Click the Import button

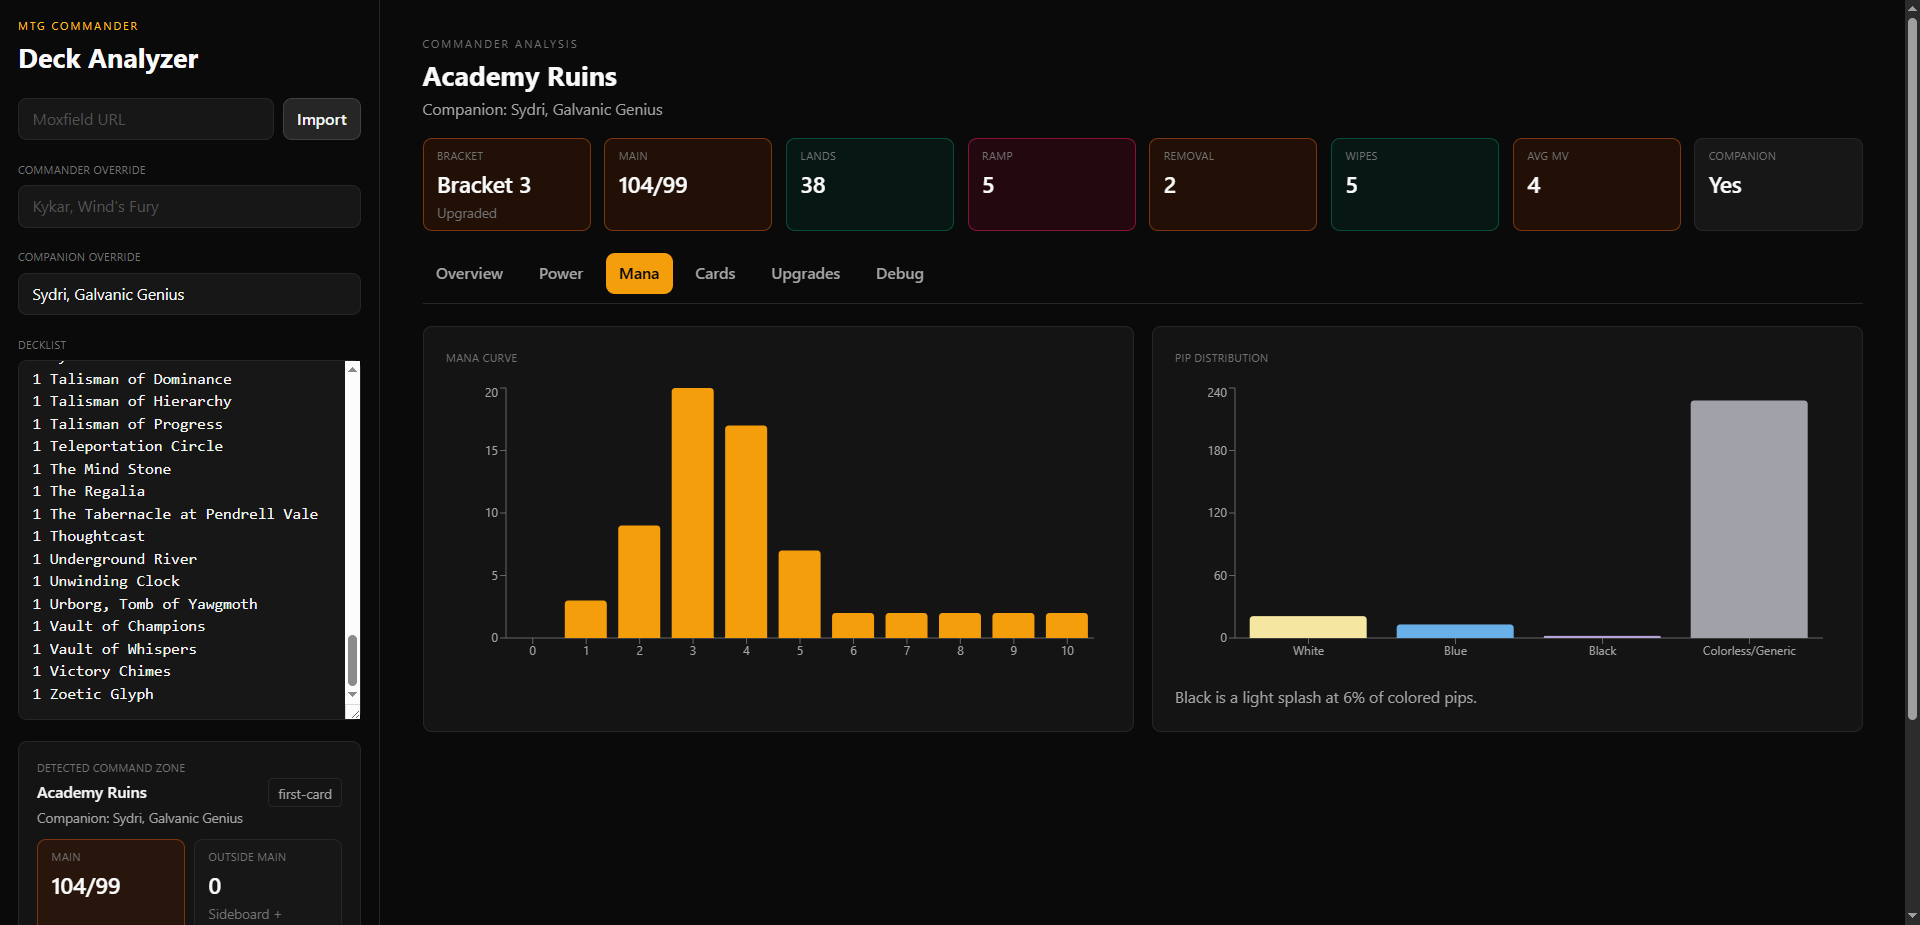pos(321,119)
